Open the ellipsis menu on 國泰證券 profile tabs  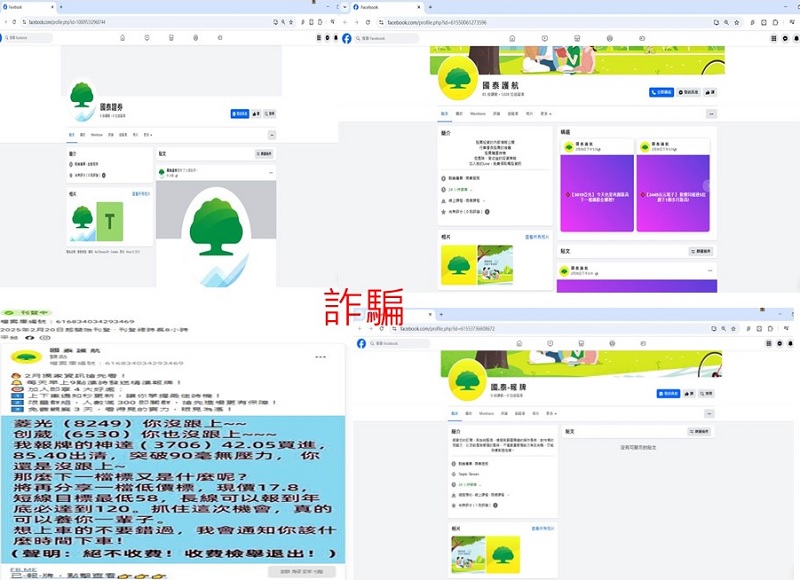[x=272, y=135]
